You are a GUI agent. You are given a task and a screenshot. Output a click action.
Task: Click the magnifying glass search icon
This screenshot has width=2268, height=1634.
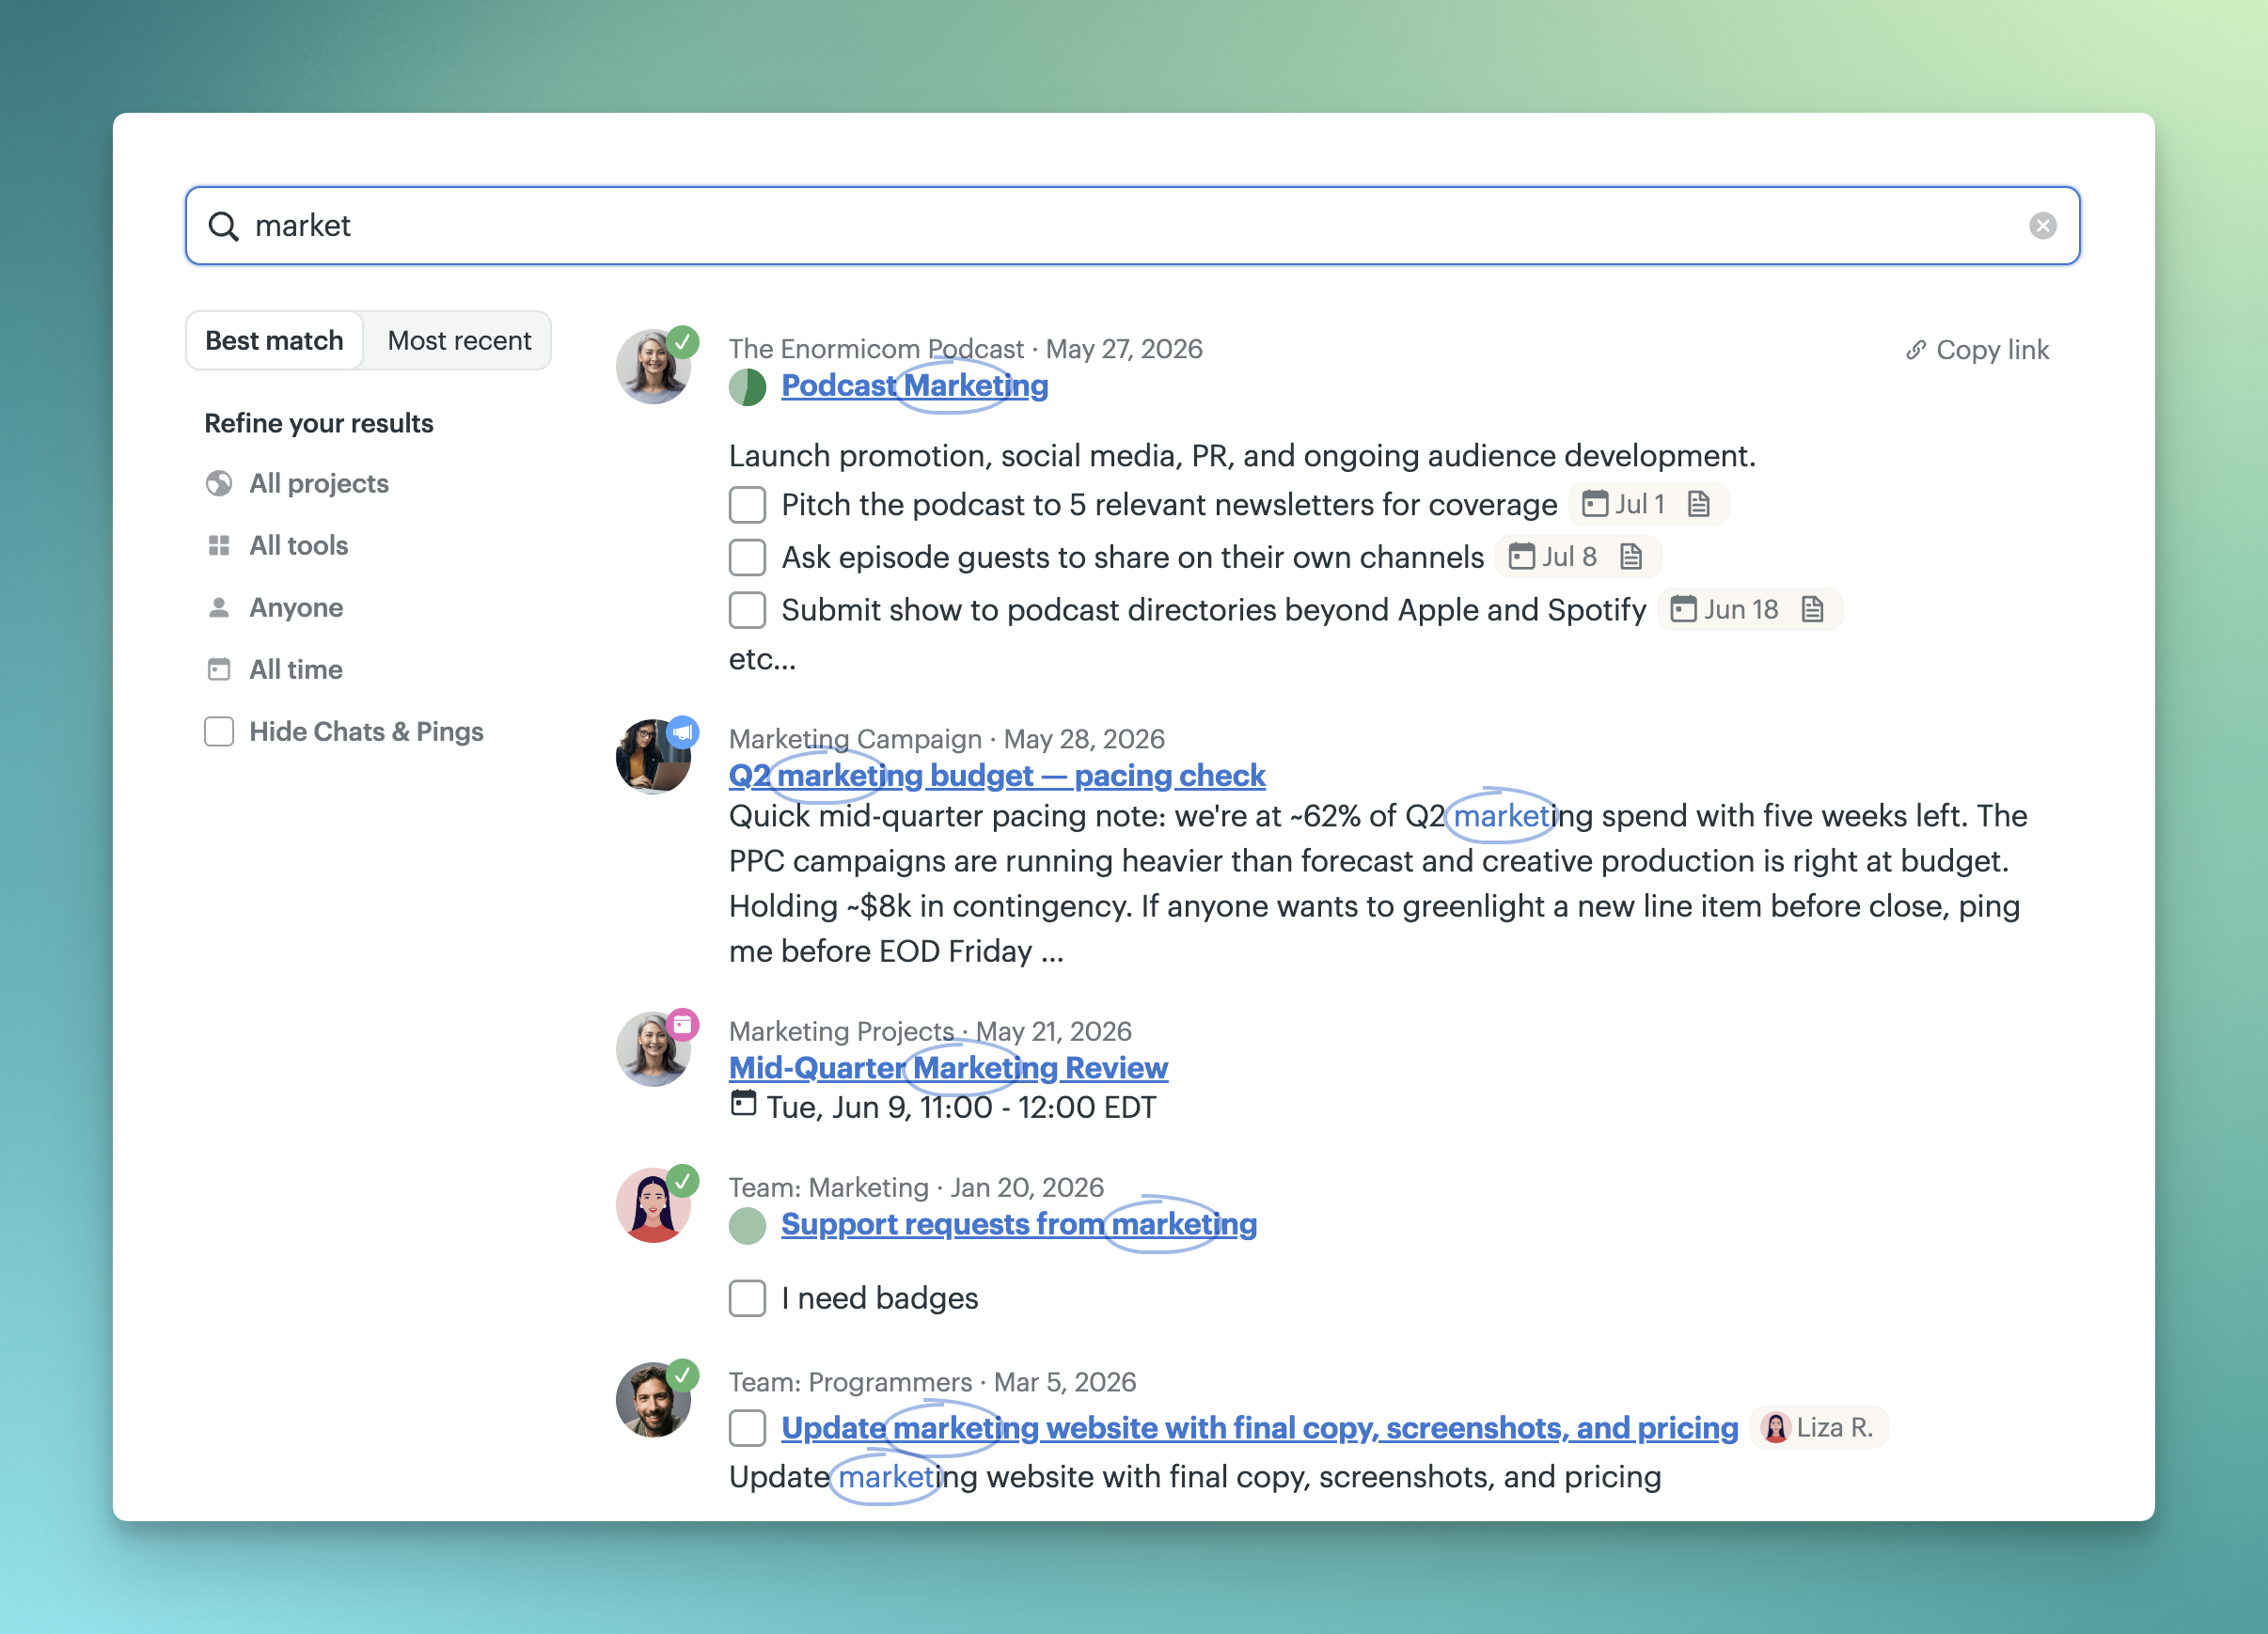click(x=223, y=226)
